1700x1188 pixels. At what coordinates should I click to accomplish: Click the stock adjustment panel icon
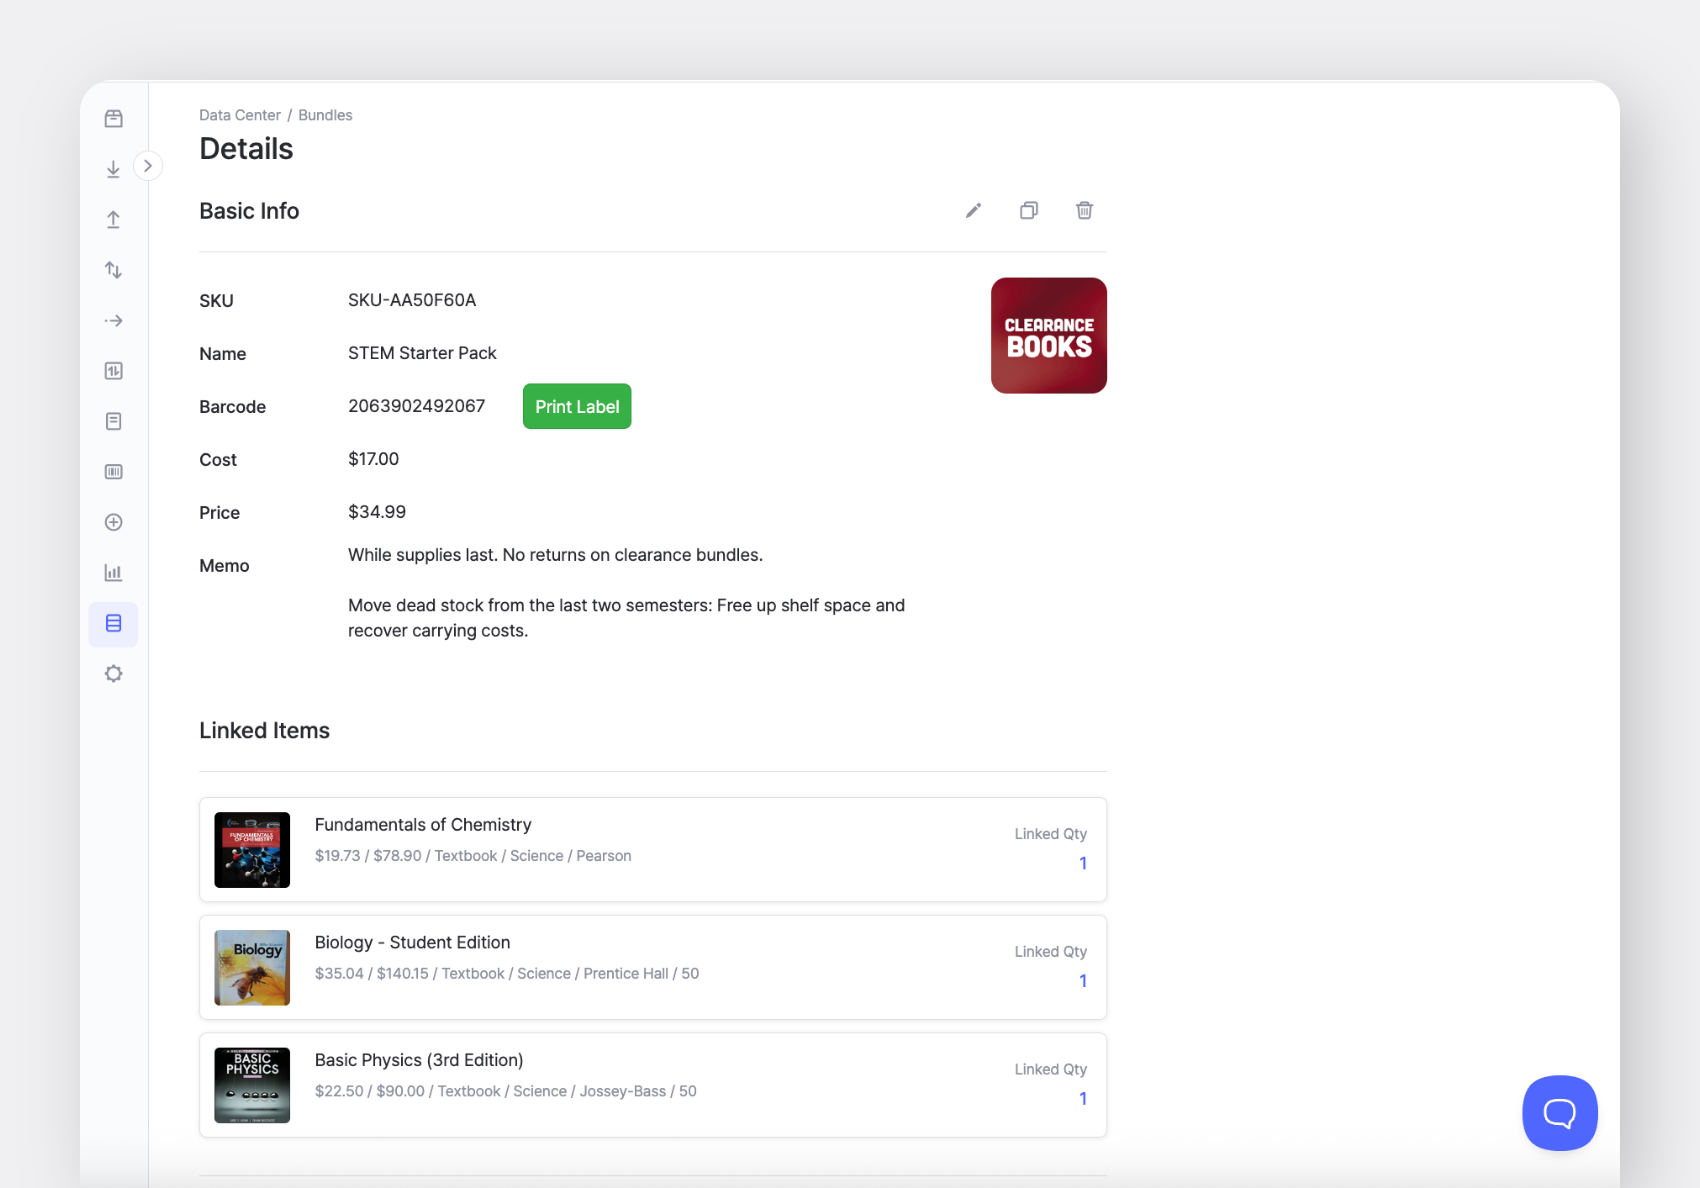click(x=113, y=370)
